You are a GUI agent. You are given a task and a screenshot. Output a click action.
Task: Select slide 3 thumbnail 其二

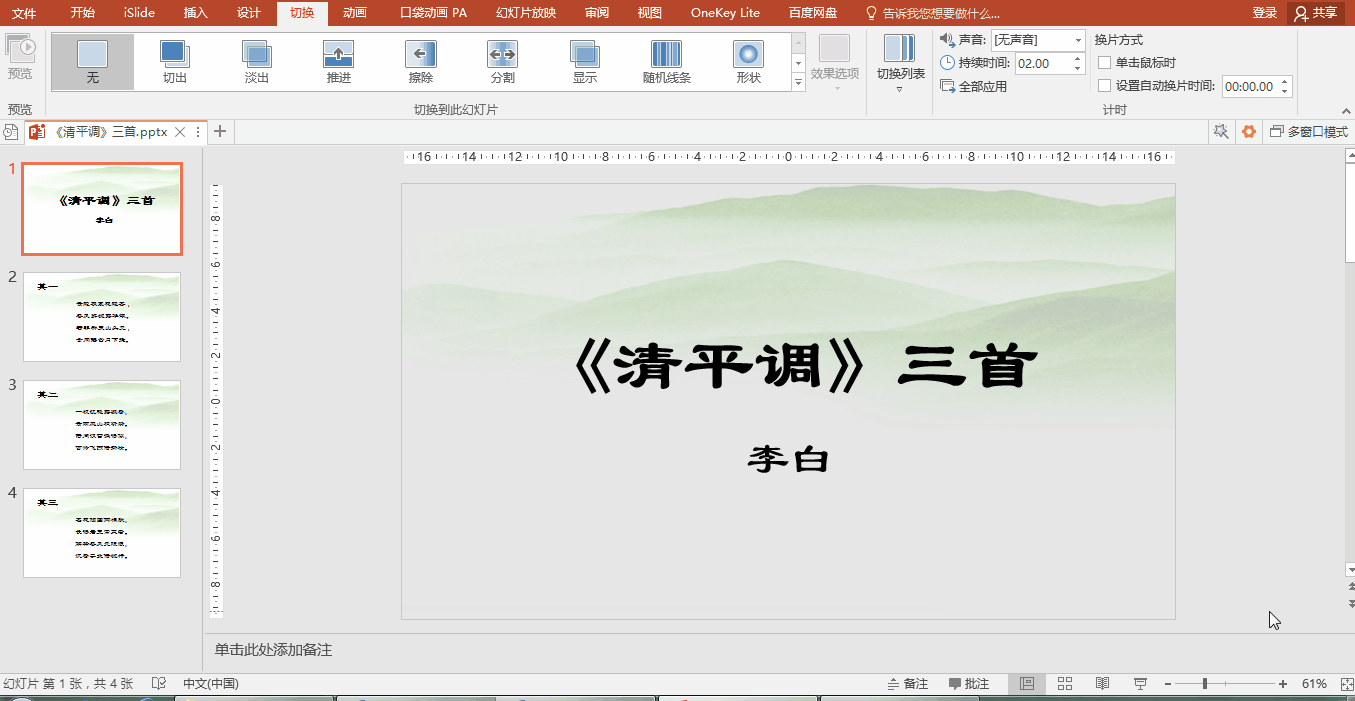[102, 424]
